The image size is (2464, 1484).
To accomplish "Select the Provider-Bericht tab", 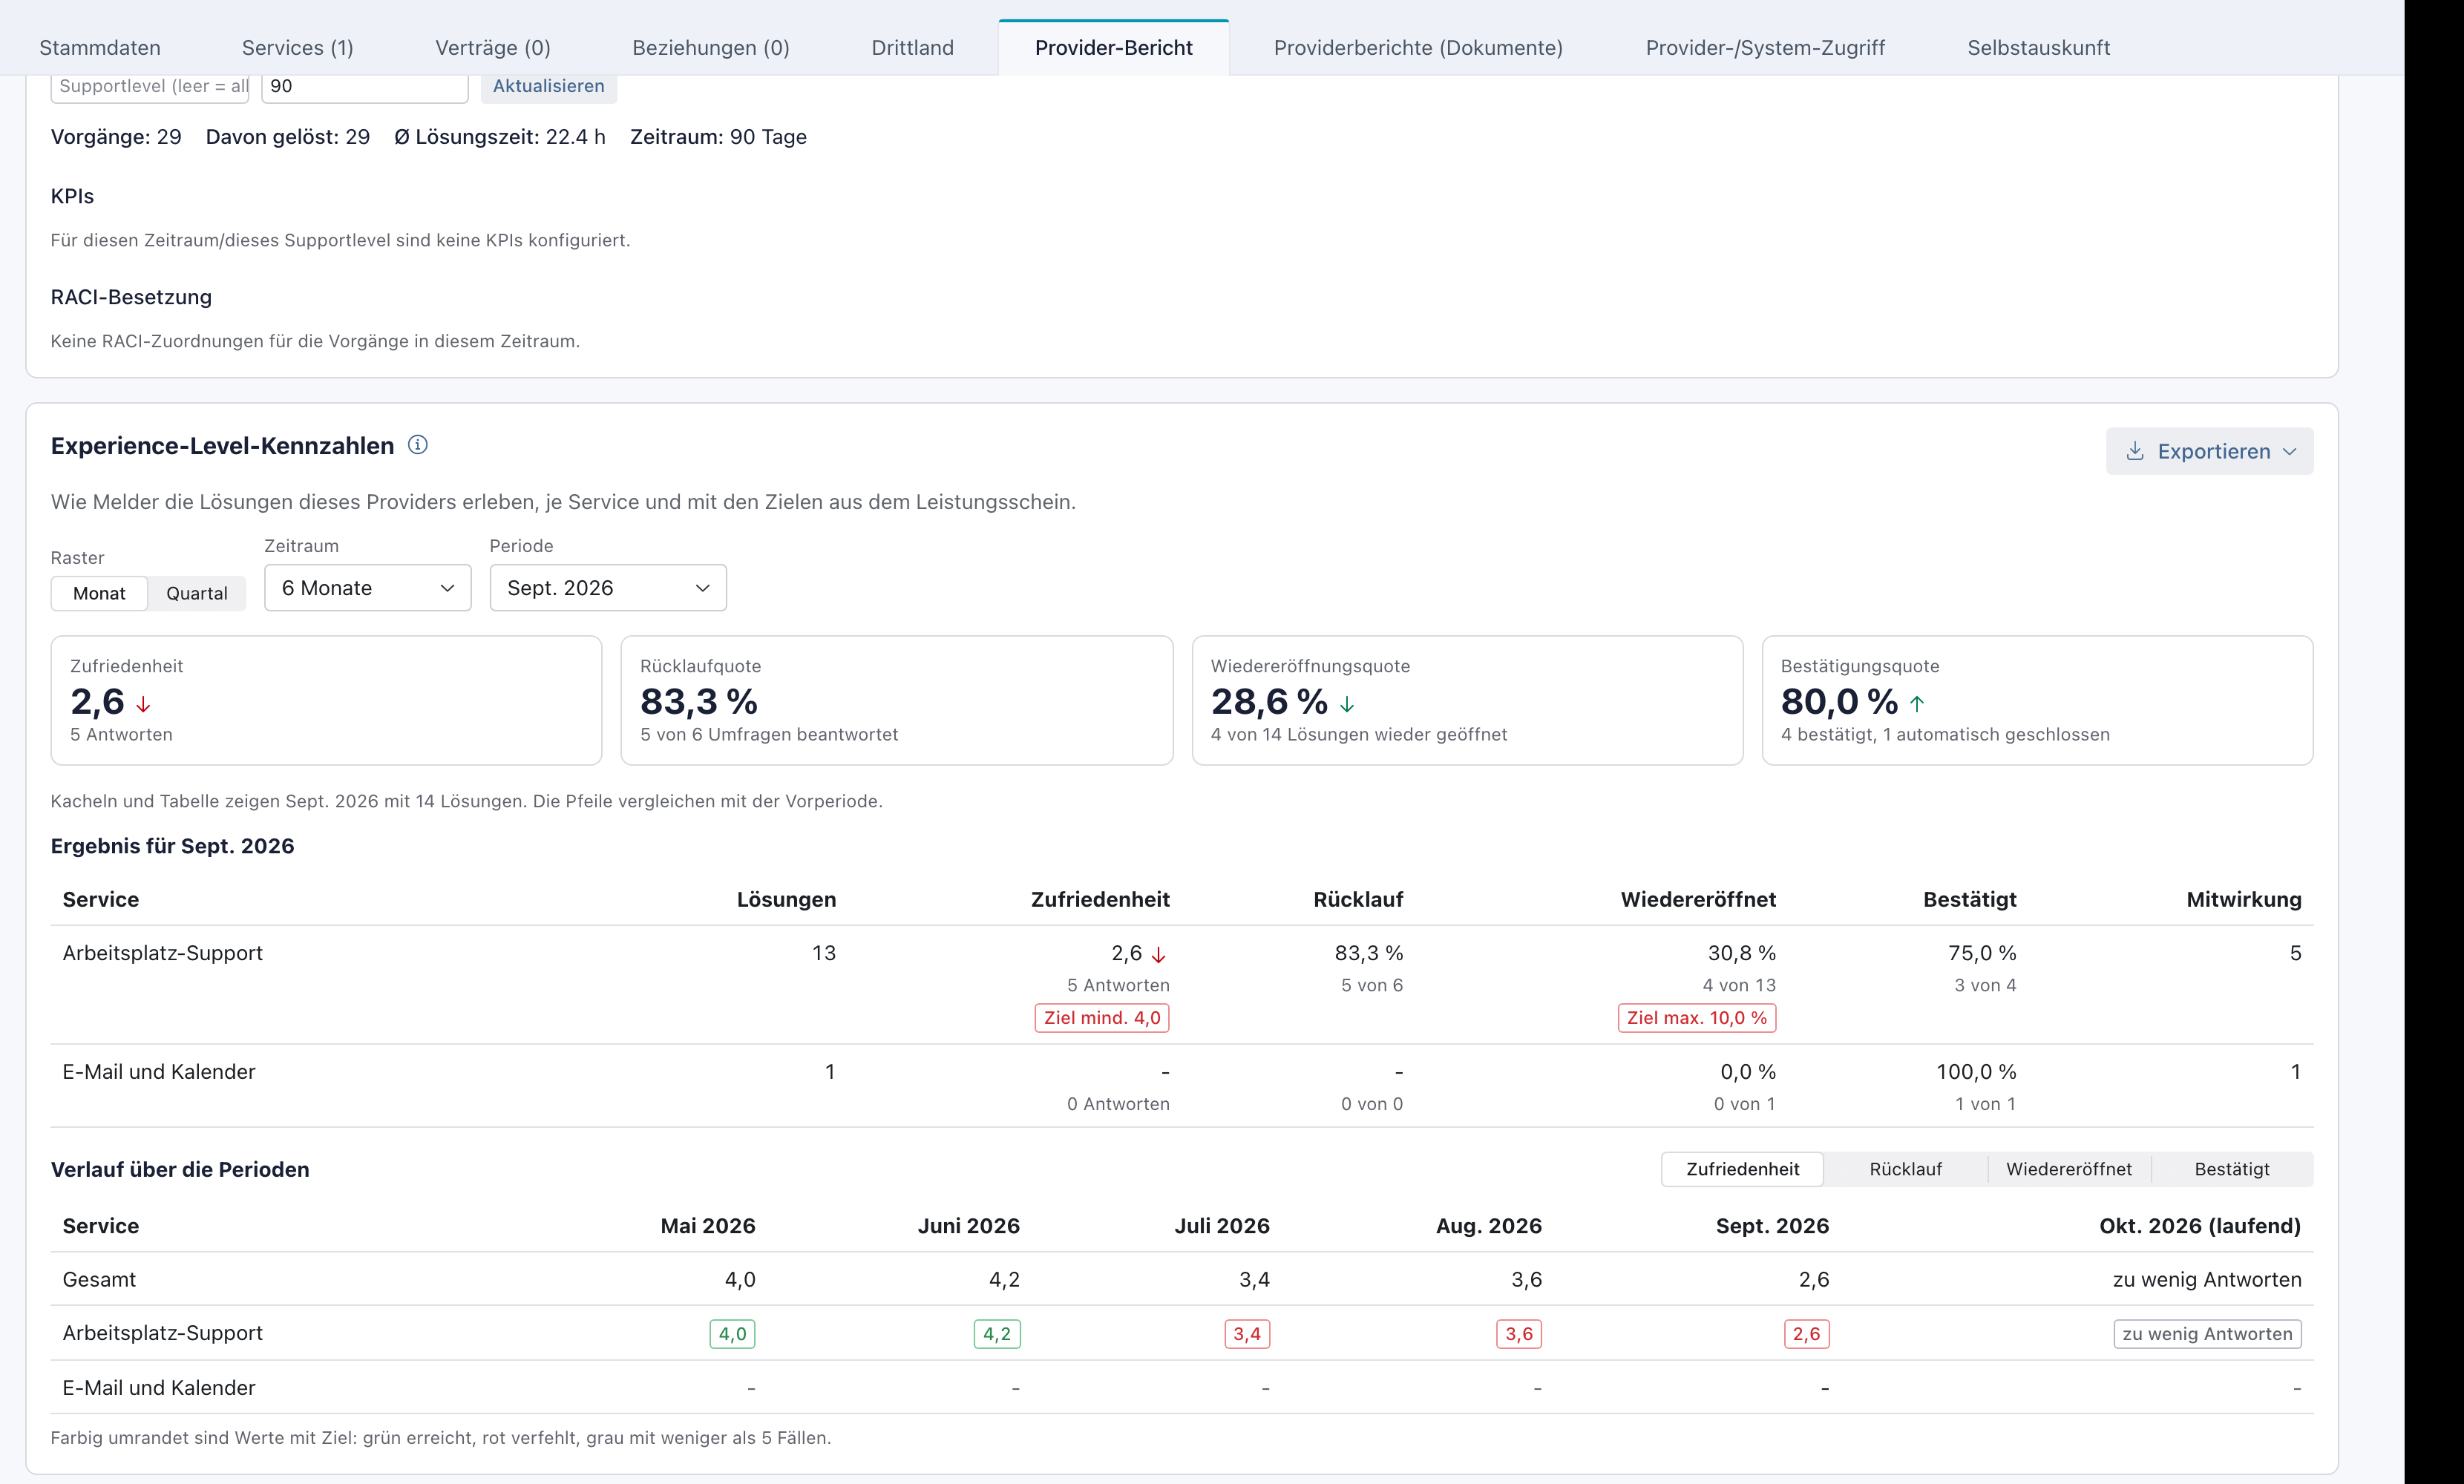I will (x=1114, y=47).
